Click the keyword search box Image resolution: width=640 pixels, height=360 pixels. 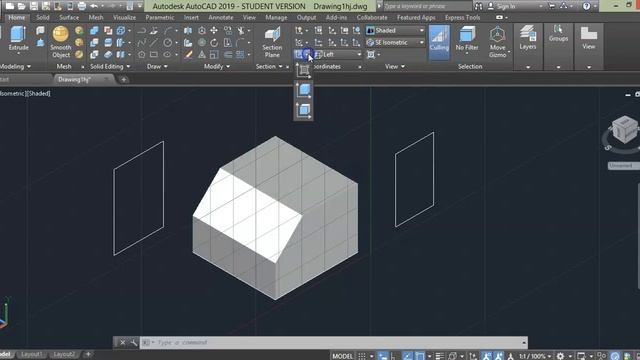coord(427,6)
